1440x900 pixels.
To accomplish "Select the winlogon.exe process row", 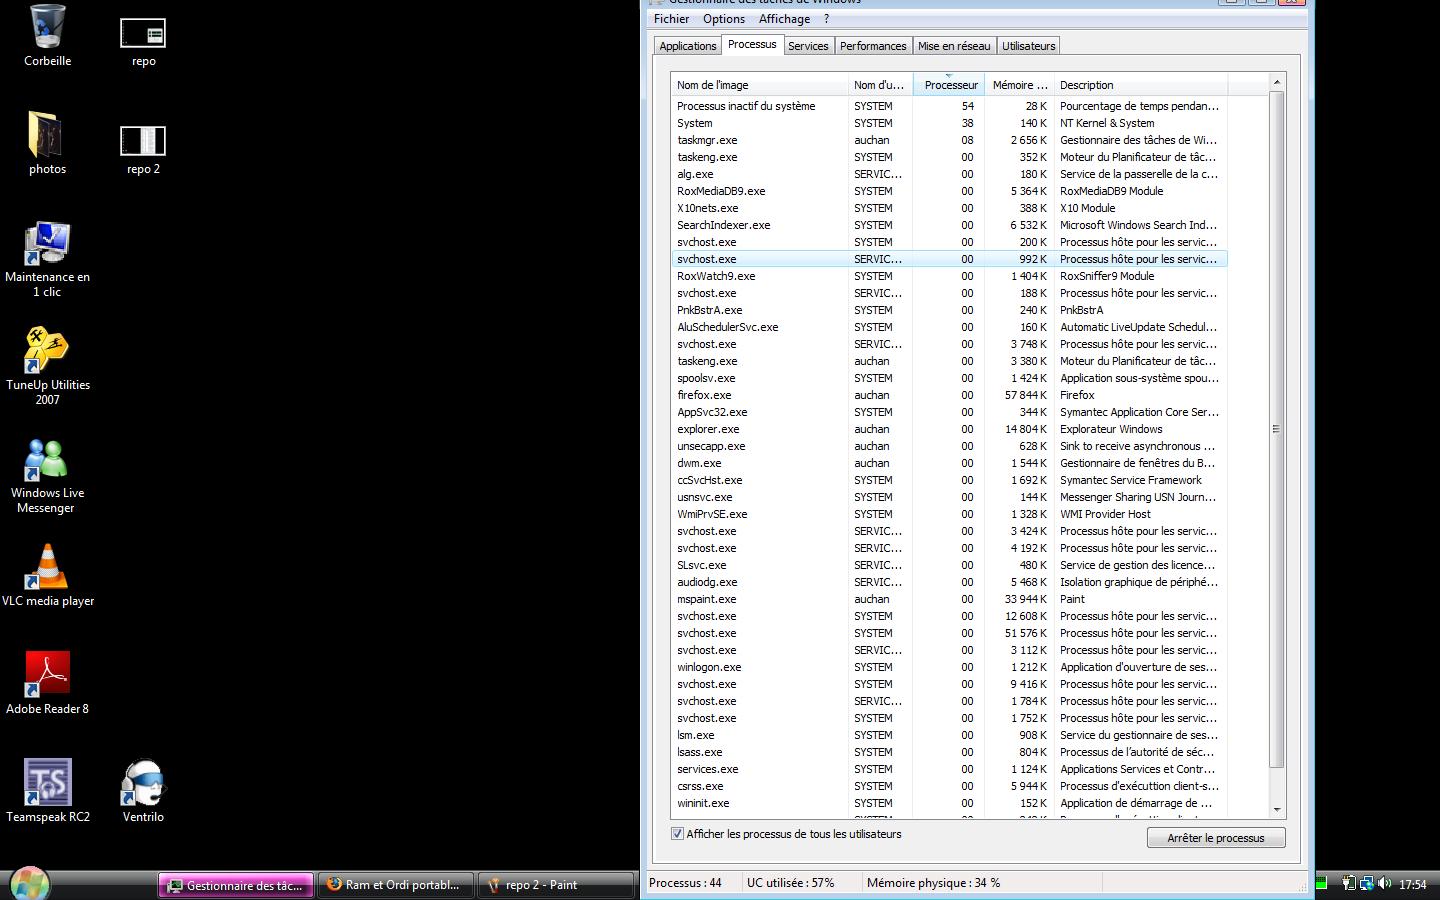I will (949, 667).
